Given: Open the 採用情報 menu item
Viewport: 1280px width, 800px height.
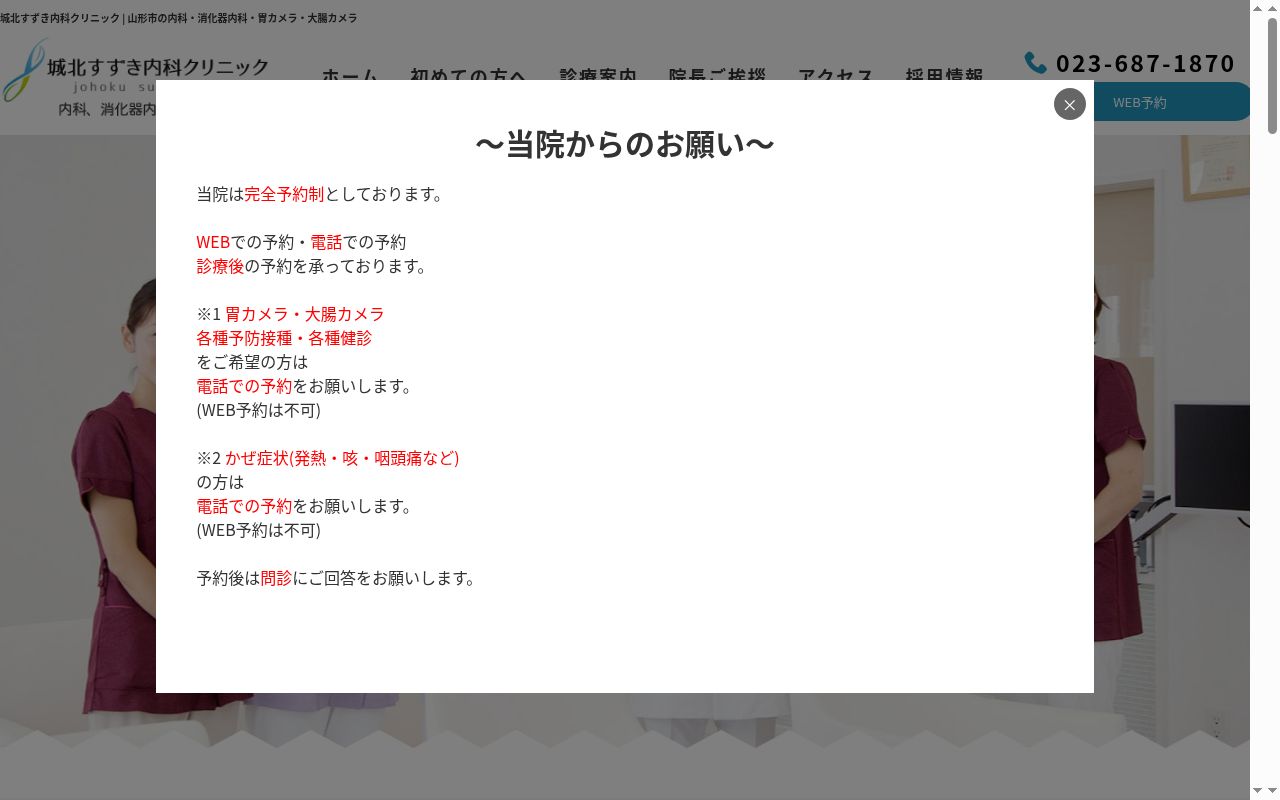Looking at the screenshot, I should coord(944,74).
